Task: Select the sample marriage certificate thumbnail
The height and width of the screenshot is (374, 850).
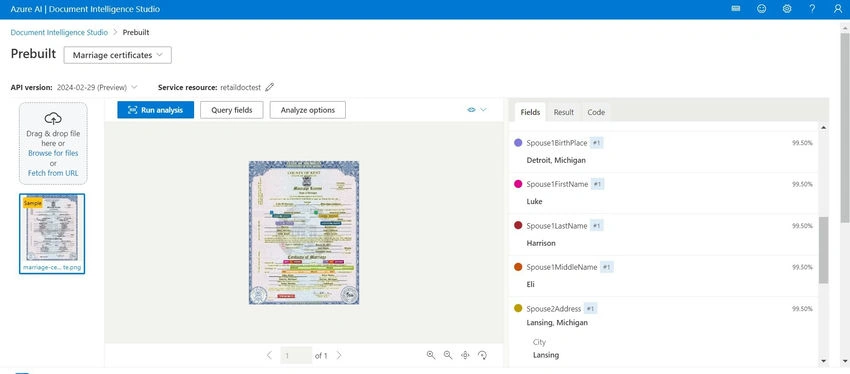Action: (52, 234)
